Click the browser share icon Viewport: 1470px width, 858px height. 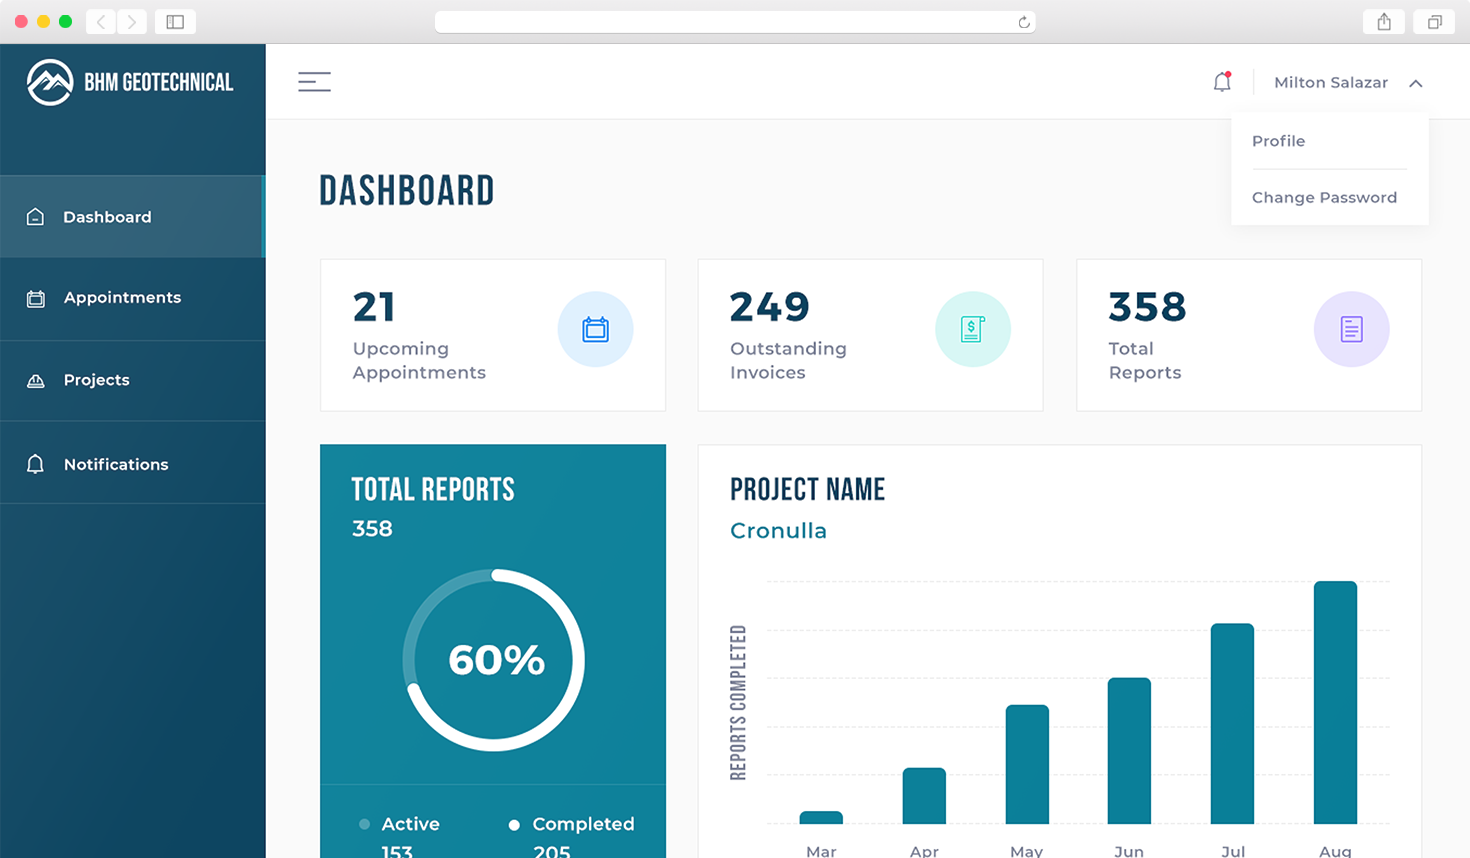[1384, 22]
